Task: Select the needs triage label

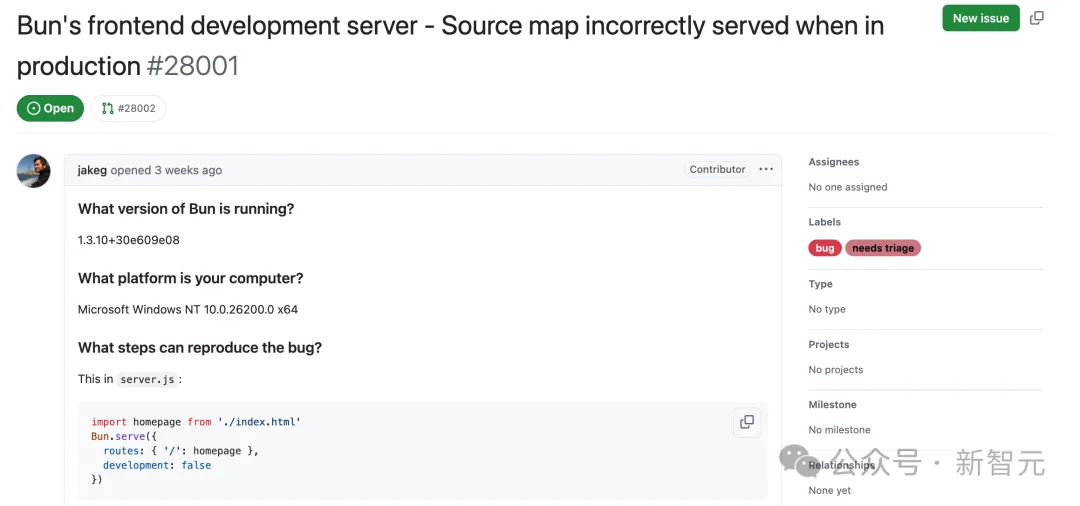Action: coord(883,248)
